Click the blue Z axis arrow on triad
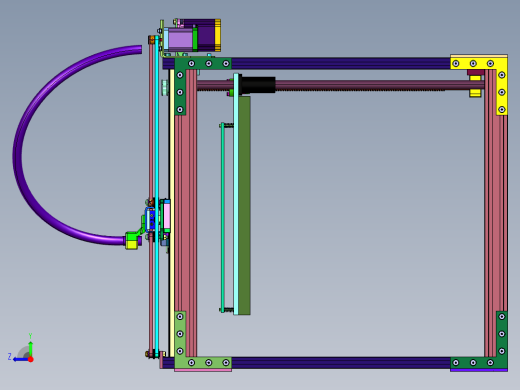The height and width of the screenshot is (390, 520). pyautogui.click(x=20, y=359)
